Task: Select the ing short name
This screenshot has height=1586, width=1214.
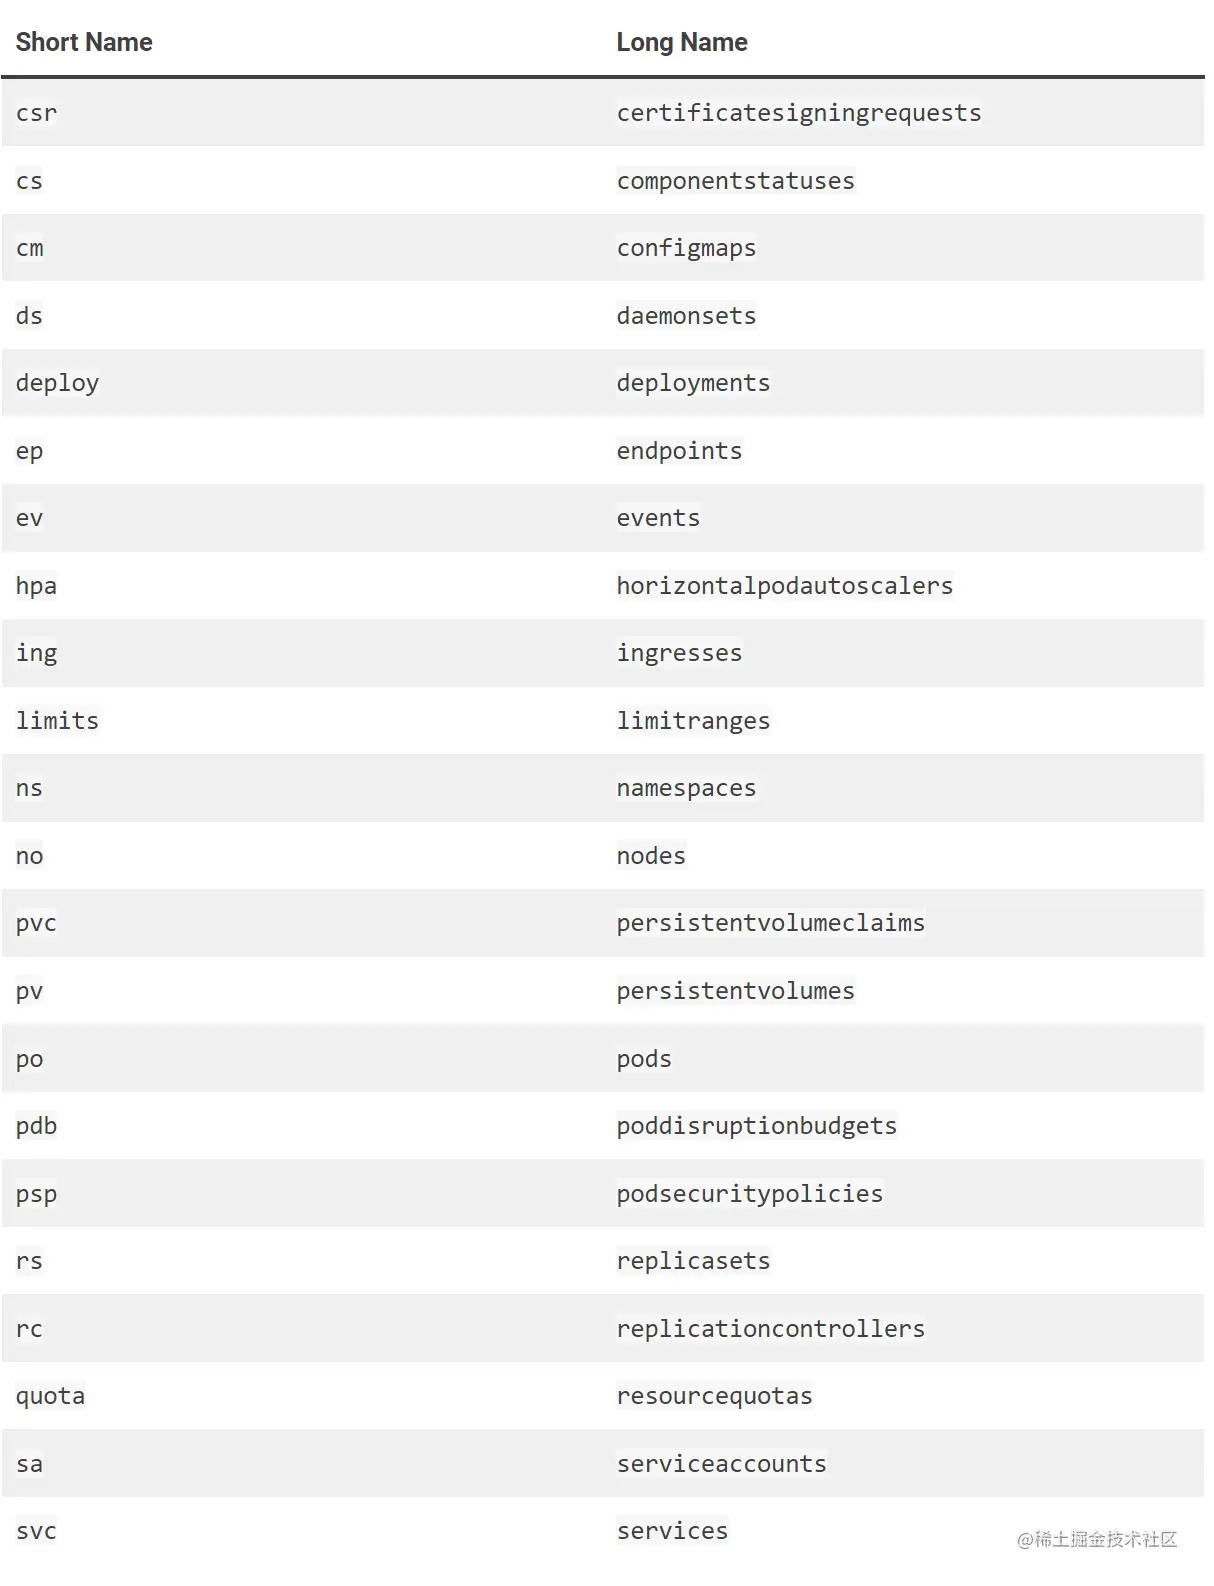Action: pyautogui.click(x=37, y=653)
